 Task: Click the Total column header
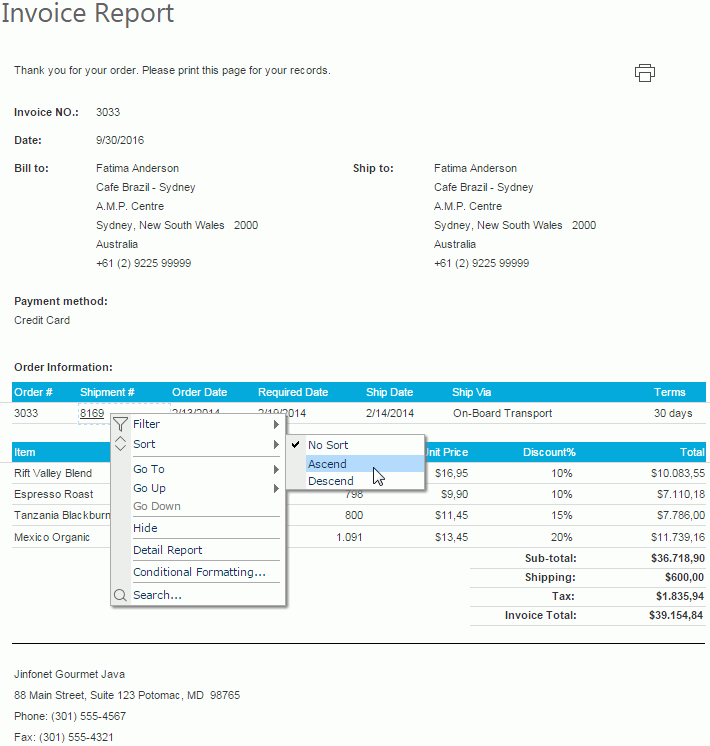click(x=692, y=452)
